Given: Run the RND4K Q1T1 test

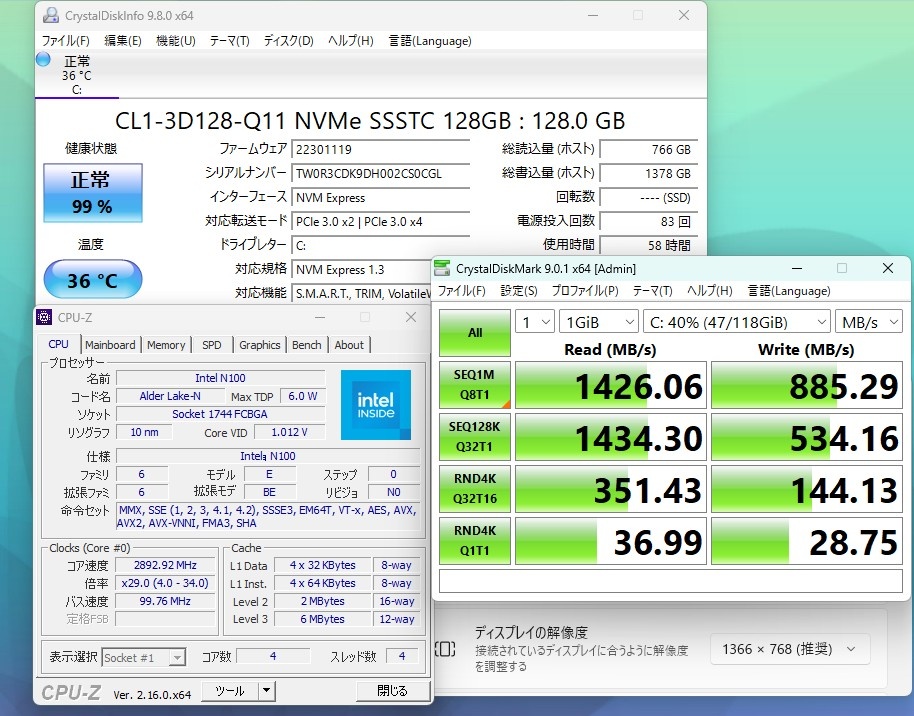Looking at the screenshot, I should coord(475,540).
